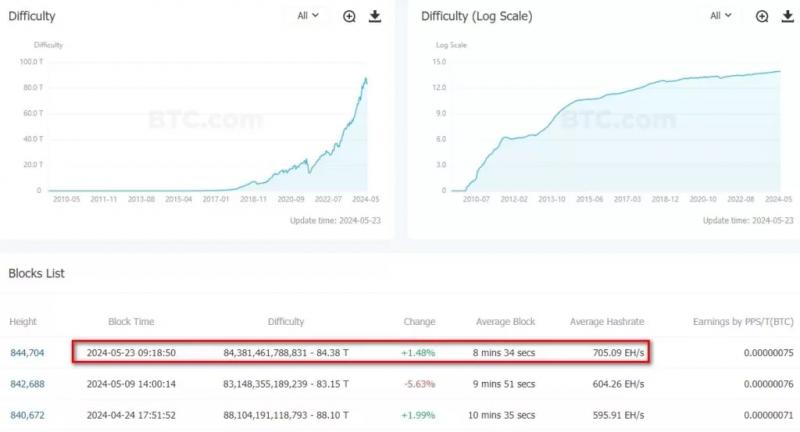Zoom the Difficulty chart with magnifier icon
Screen dimensions: 800x432
pos(349,16)
